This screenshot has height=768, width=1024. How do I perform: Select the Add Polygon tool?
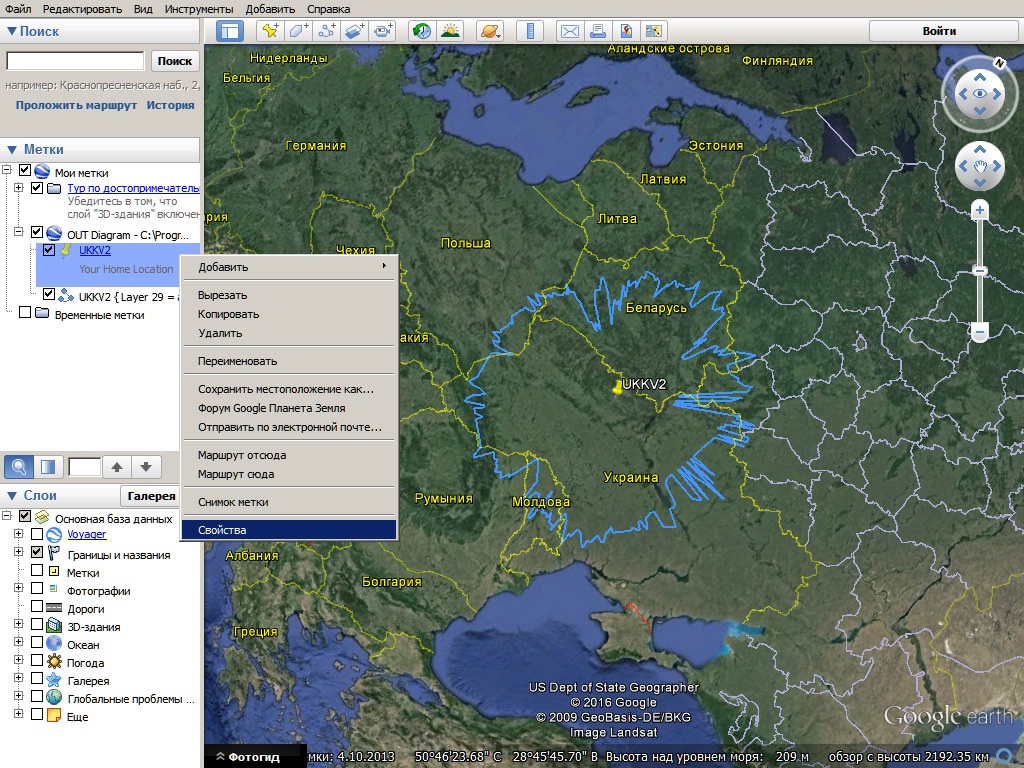pos(298,31)
